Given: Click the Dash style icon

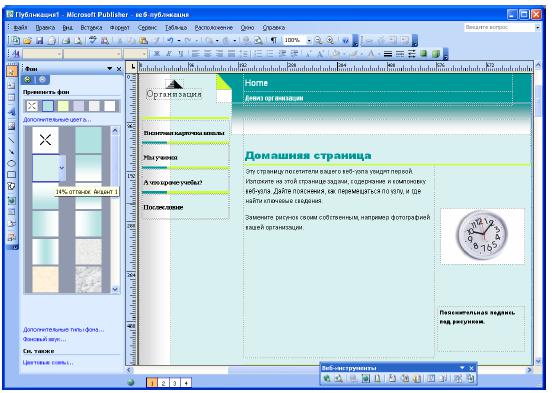Looking at the screenshot, I should coord(400,54).
